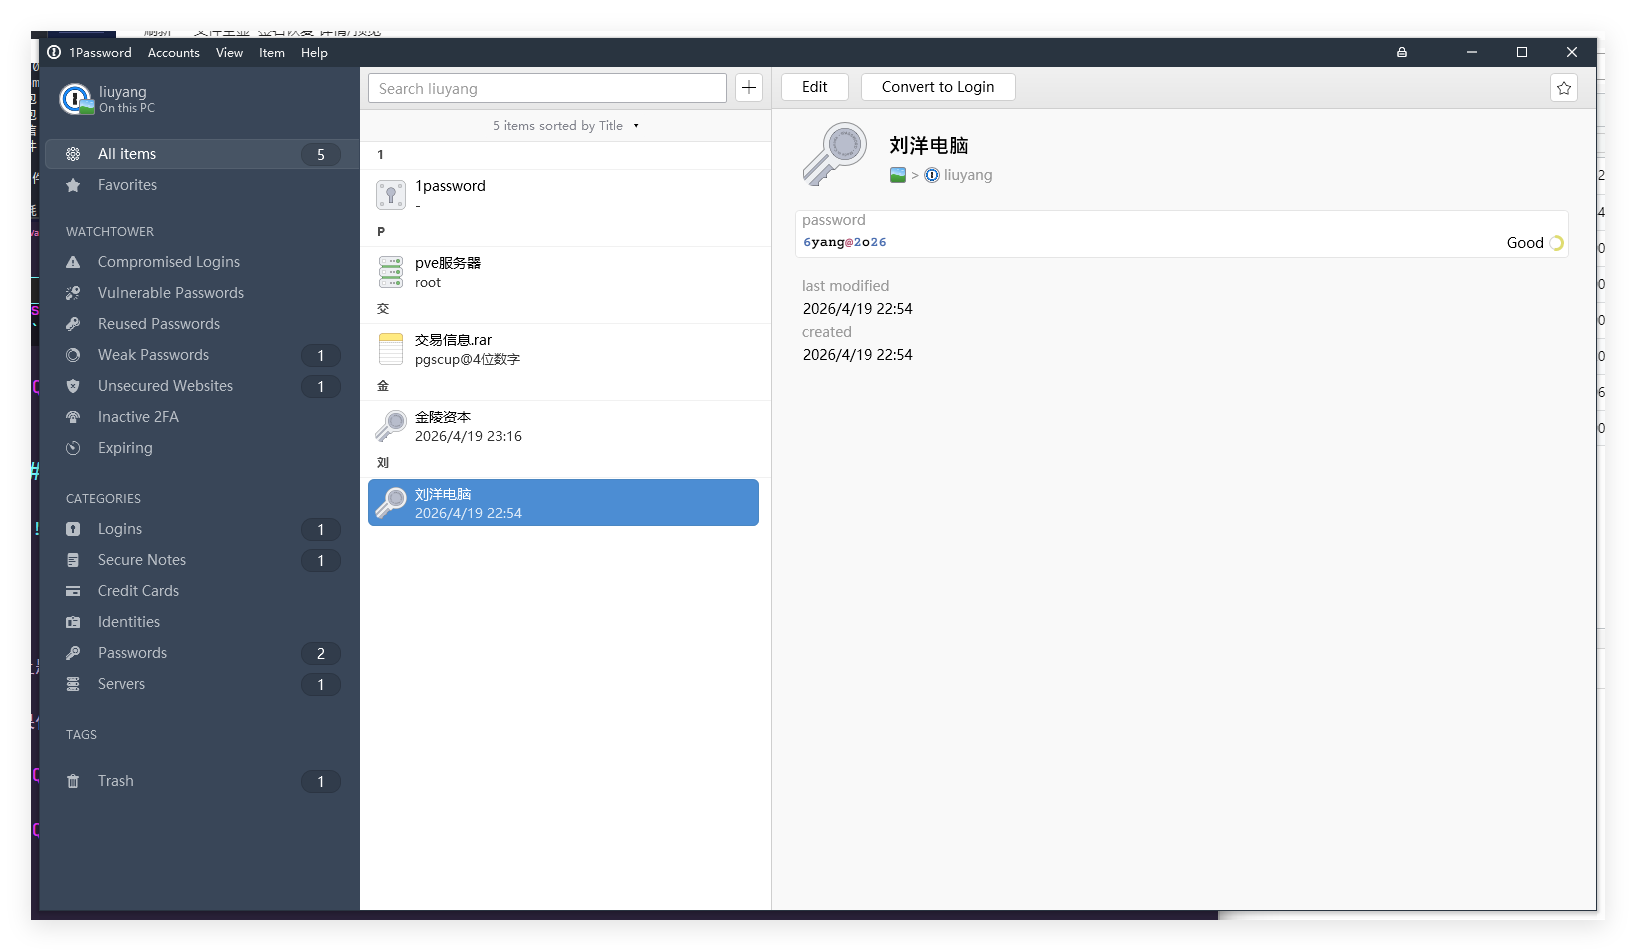Click the Passwords count badge 2

point(321,653)
